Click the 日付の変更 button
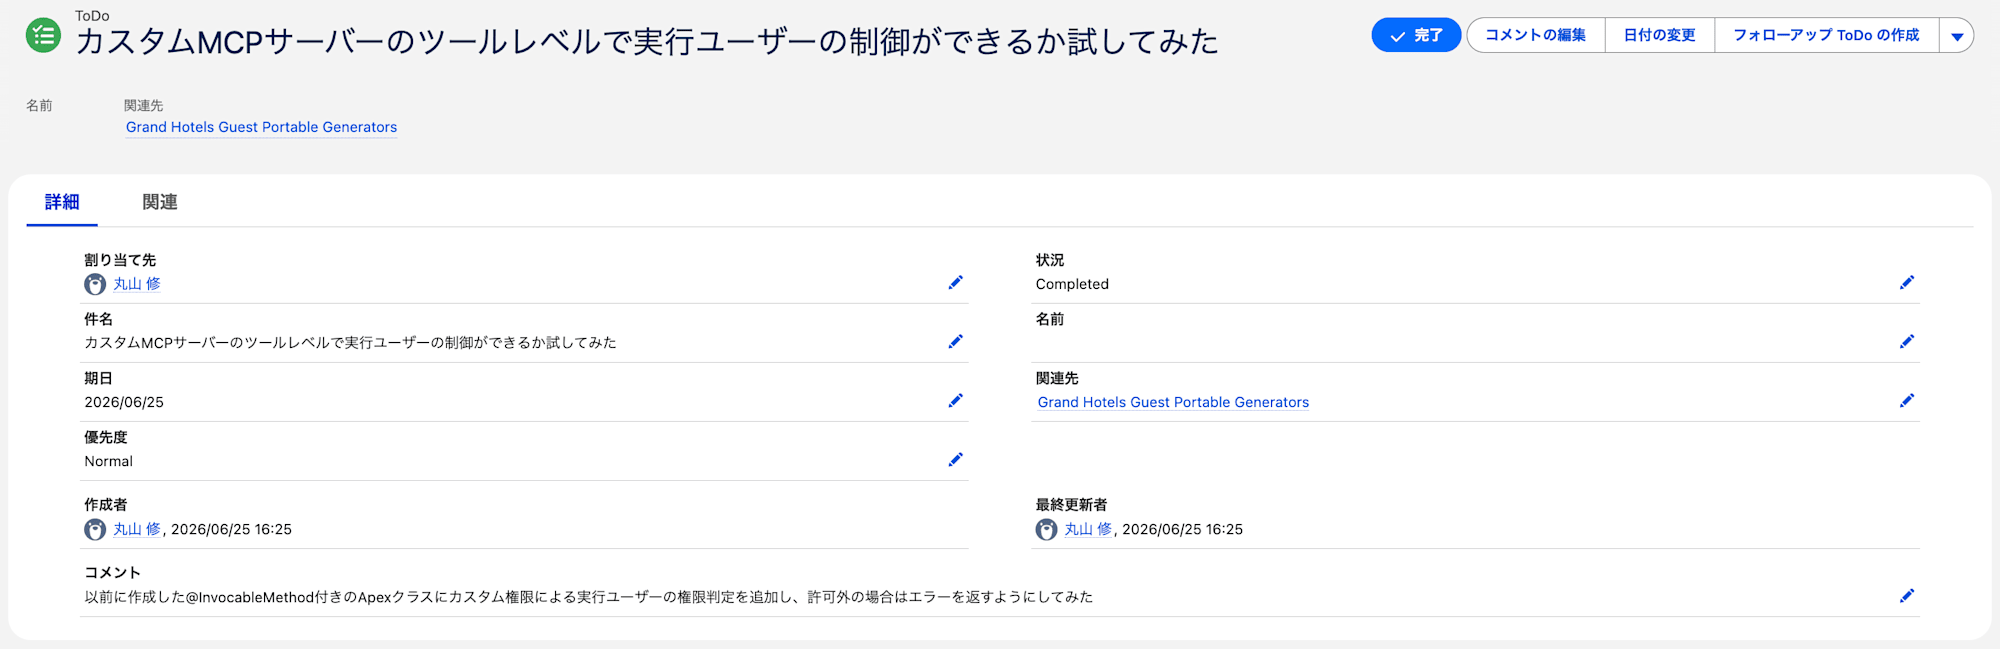 pyautogui.click(x=1660, y=35)
